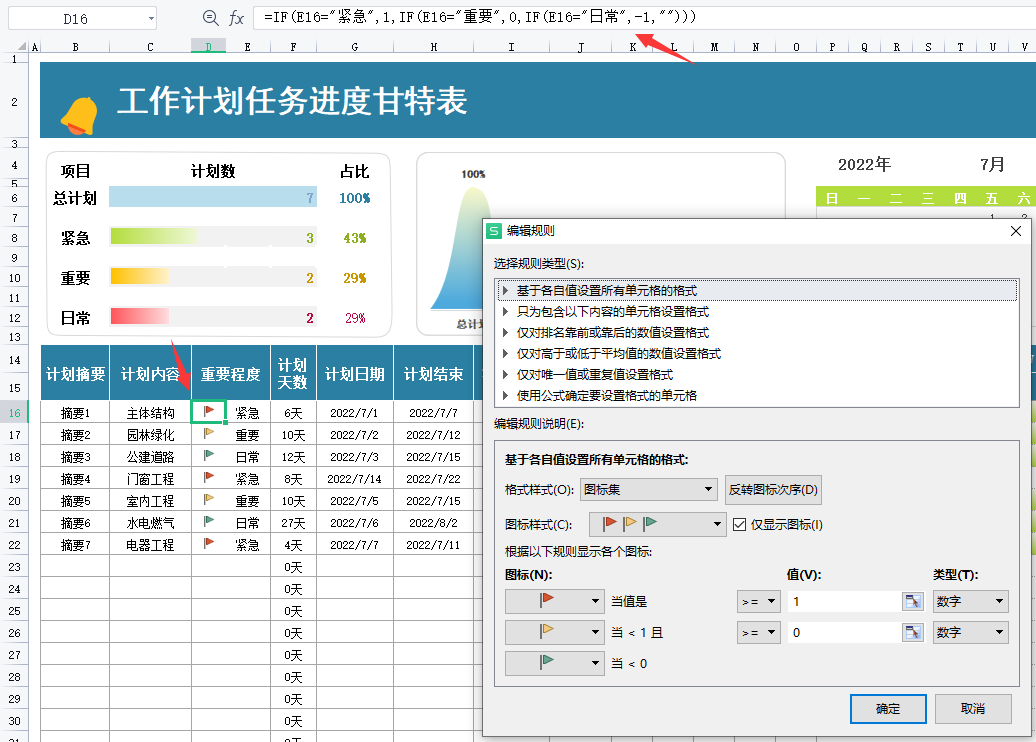Image resolution: width=1036 pixels, height=742 pixels.
Task: Open the operator dropdown for the yellow flag rule
Action: pyautogui.click(x=758, y=632)
